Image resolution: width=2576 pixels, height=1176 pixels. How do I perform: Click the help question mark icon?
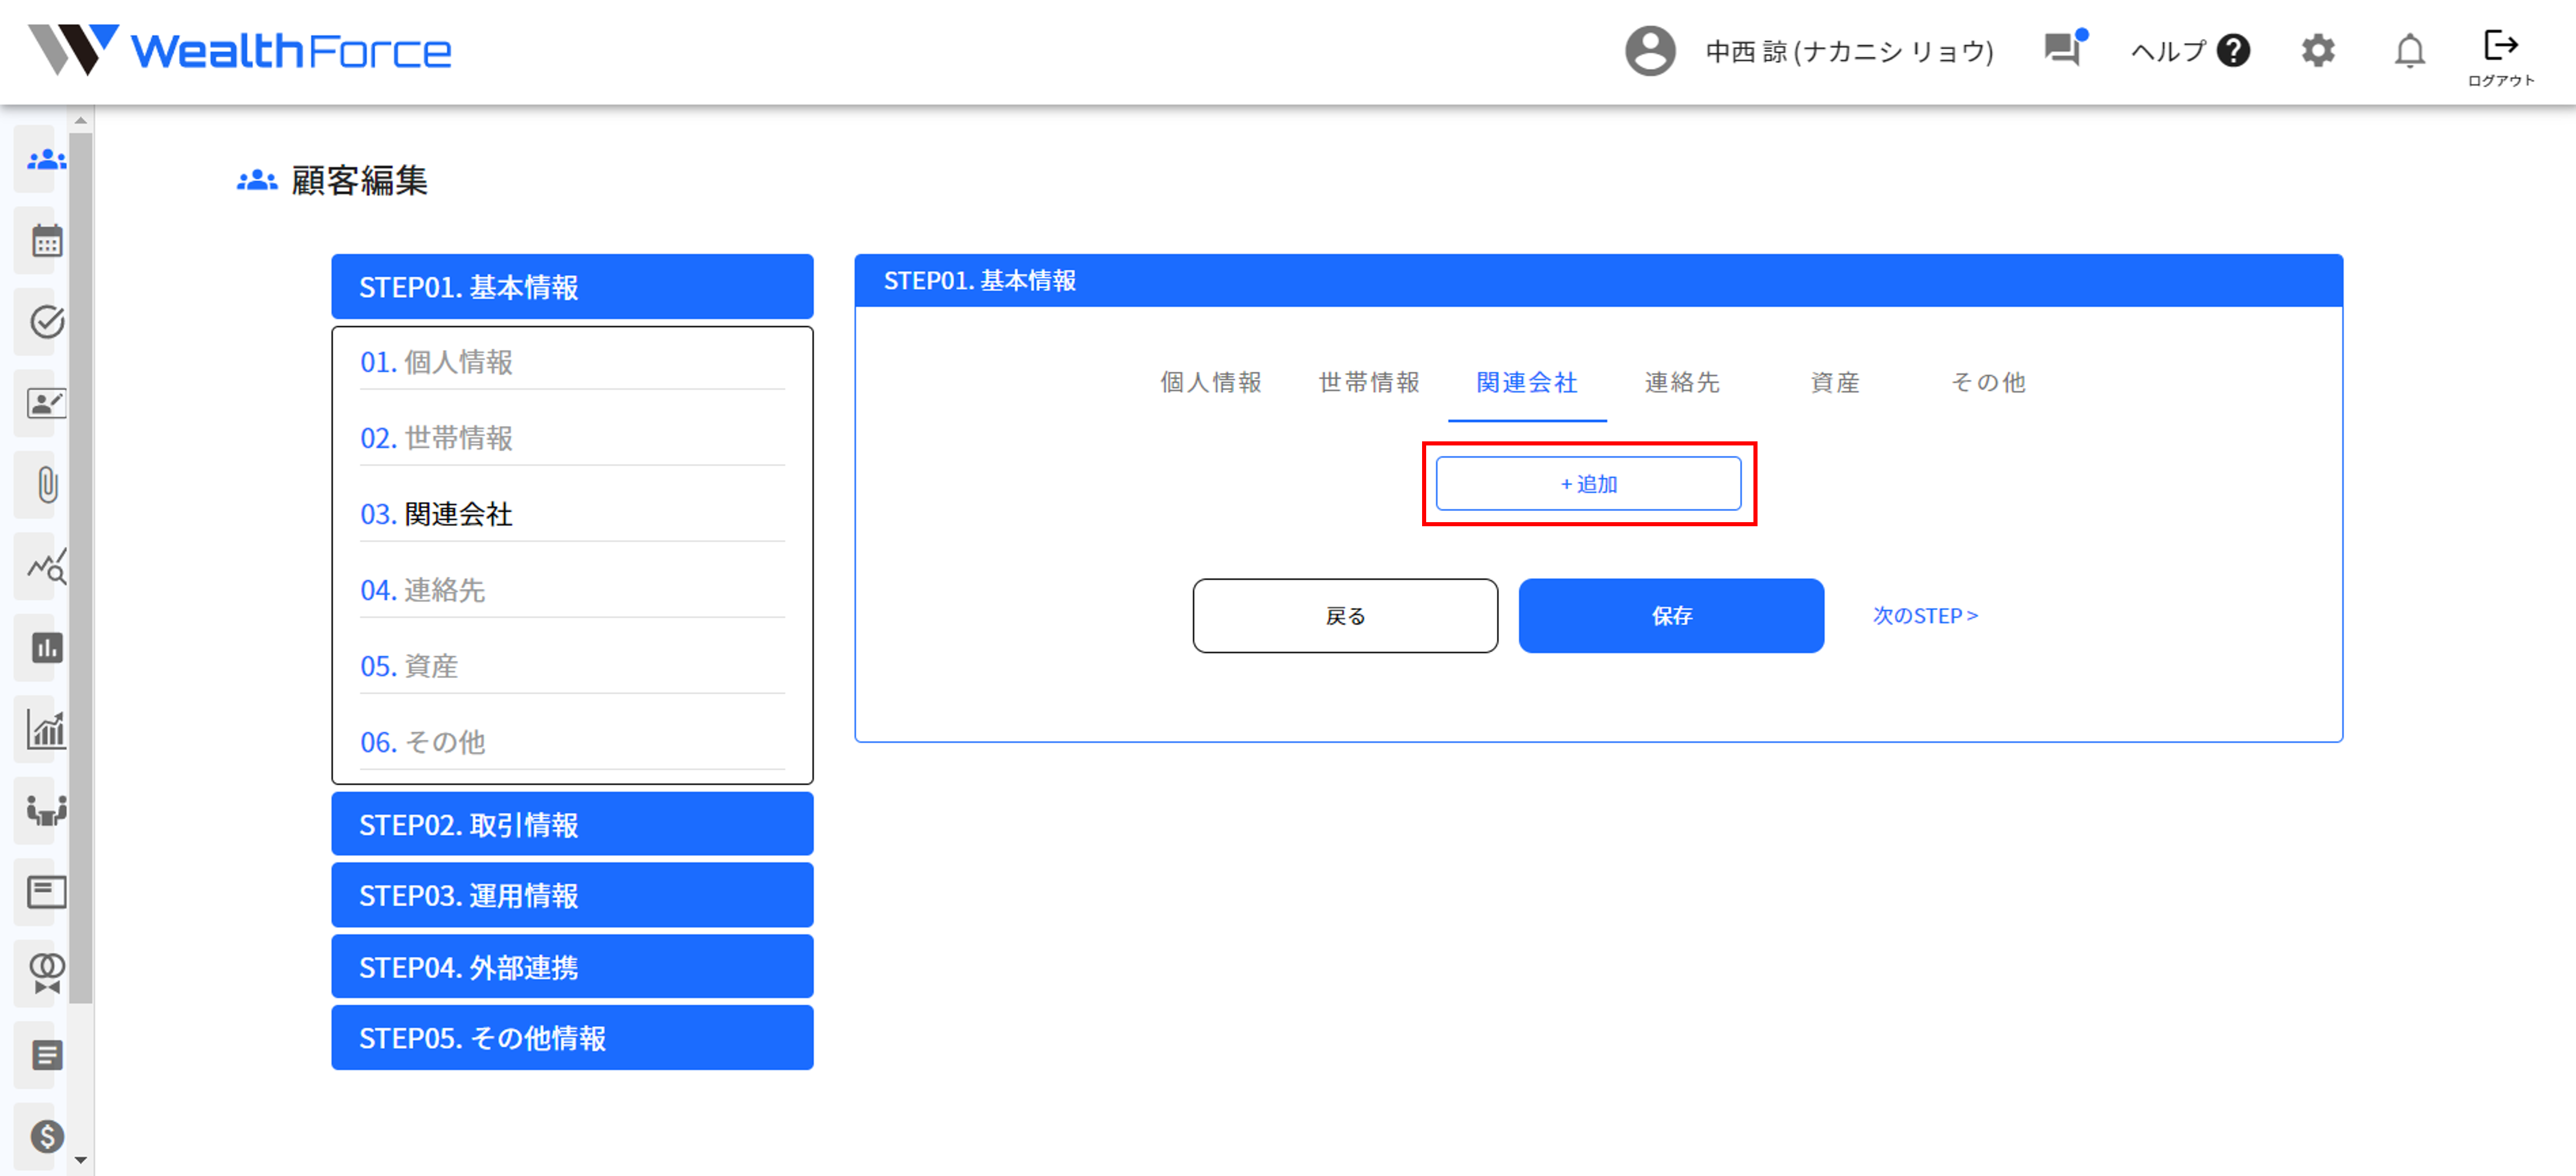point(2233,50)
